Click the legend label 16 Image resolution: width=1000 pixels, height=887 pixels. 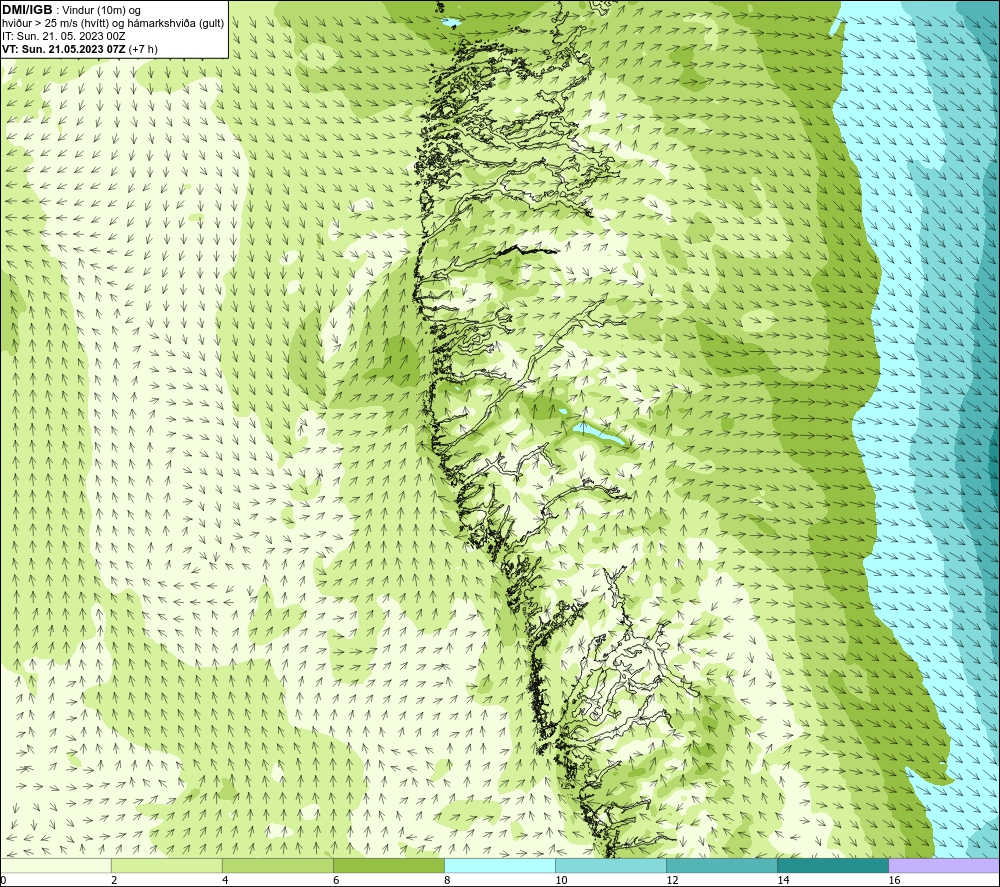coord(894,880)
